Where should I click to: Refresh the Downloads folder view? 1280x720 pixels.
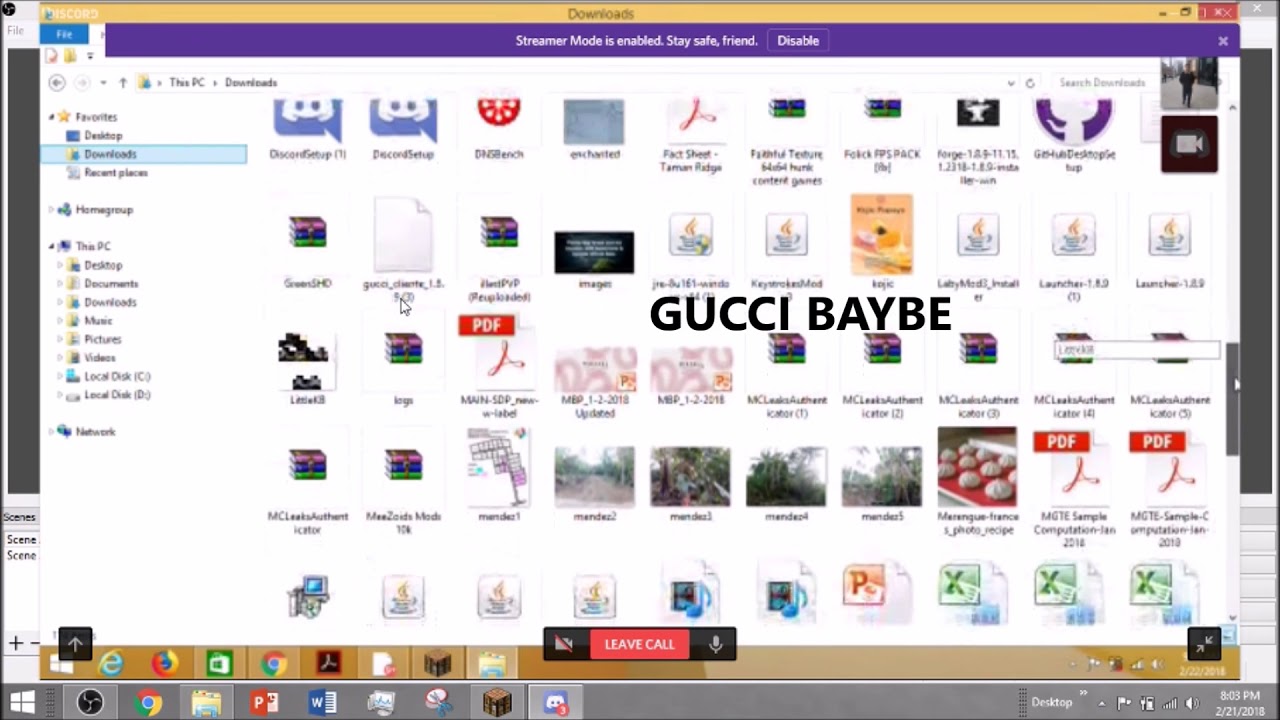(x=1029, y=83)
